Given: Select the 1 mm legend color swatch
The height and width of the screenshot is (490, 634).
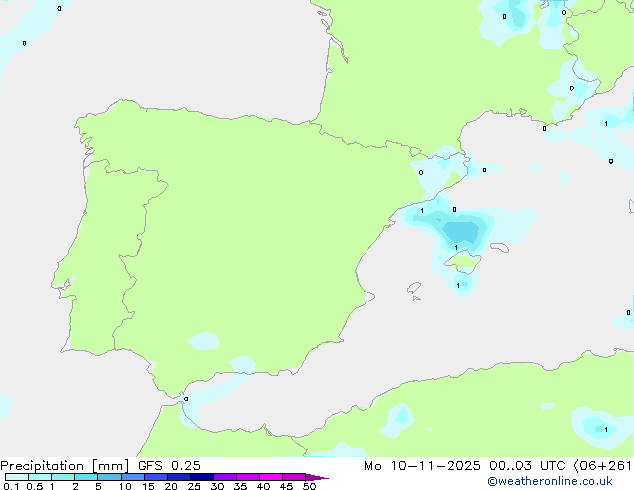Looking at the screenshot, I should 63,477.
